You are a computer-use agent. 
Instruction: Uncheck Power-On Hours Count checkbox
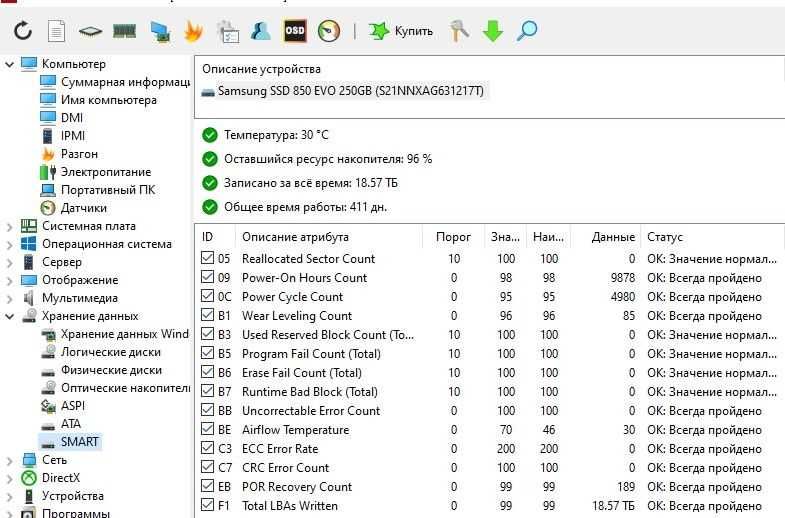(207, 277)
